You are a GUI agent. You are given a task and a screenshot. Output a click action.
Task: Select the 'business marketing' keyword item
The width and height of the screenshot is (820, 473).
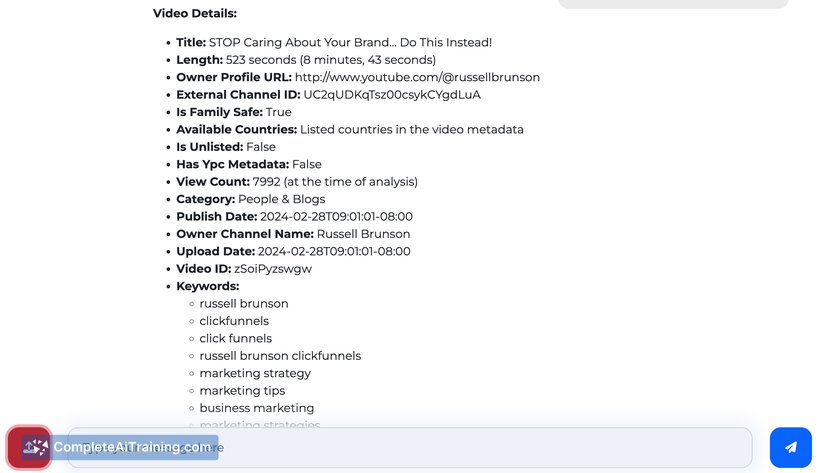256,408
